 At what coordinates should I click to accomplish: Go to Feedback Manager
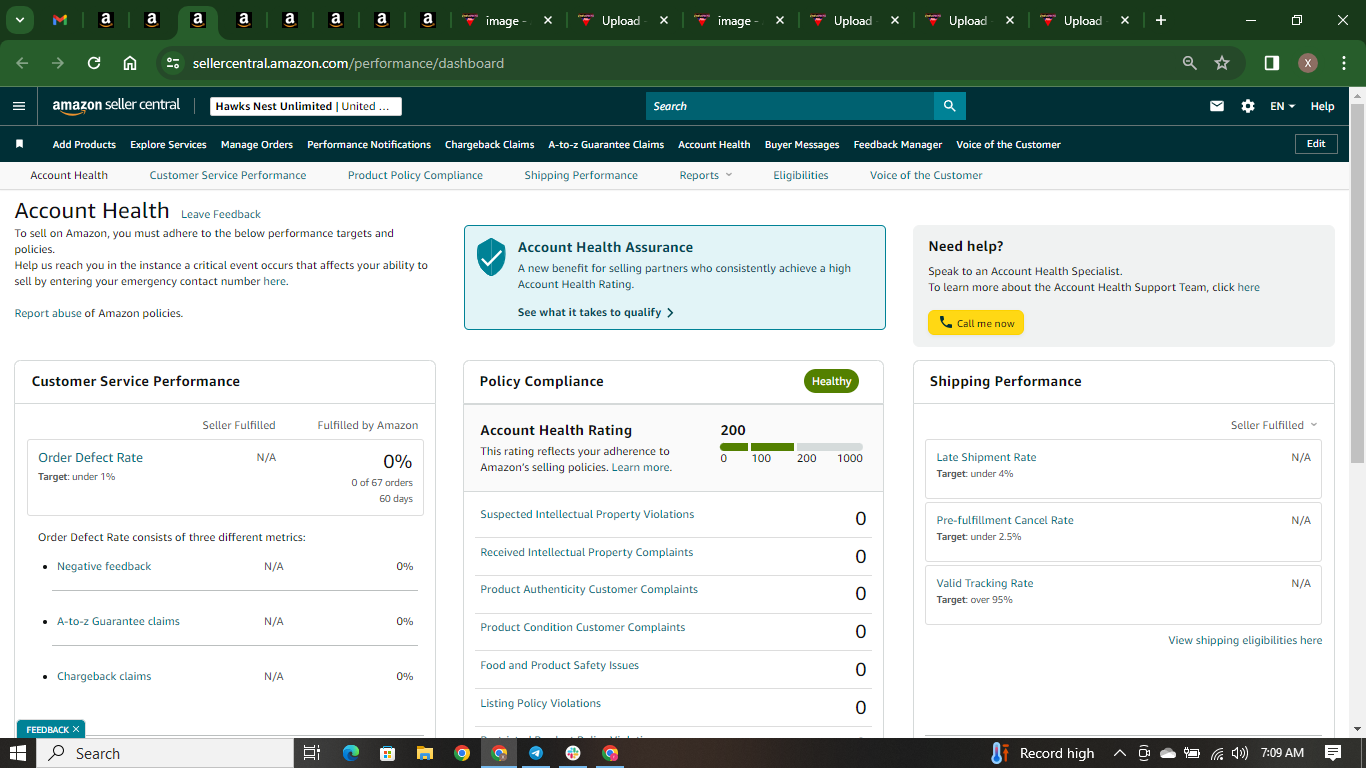(898, 144)
